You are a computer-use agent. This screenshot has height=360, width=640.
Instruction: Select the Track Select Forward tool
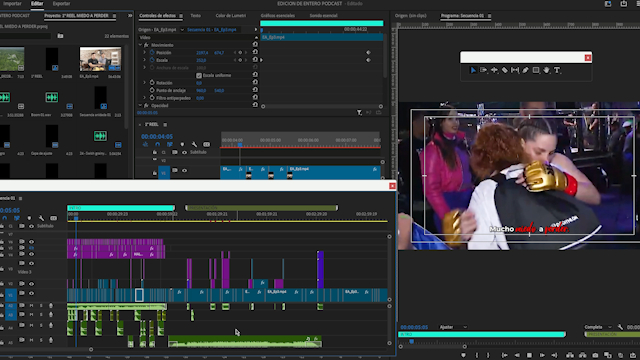tap(483, 70)
